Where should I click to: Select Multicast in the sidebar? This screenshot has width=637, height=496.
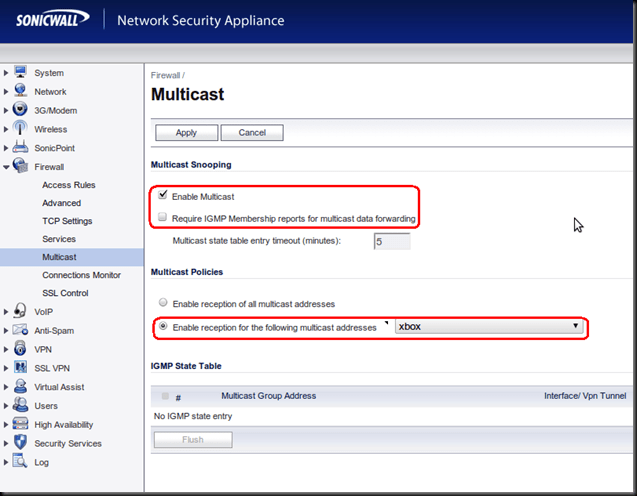click(59, 257)
